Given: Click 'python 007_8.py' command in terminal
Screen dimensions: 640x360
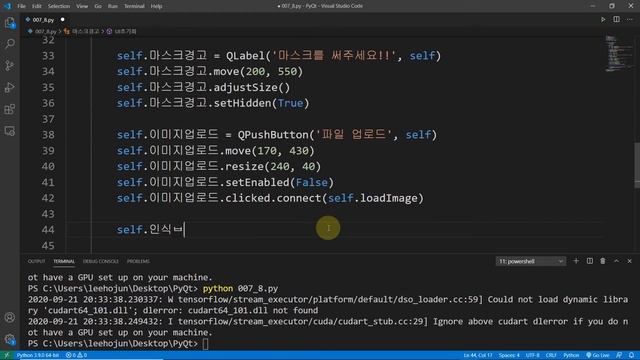Looking at the screenshot, I should click(240, 289).
